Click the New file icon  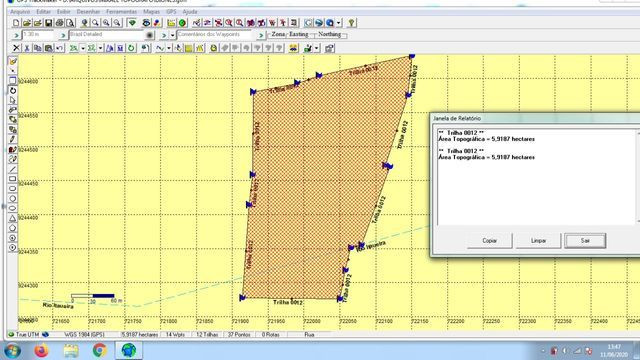click(x=16, y=23)
